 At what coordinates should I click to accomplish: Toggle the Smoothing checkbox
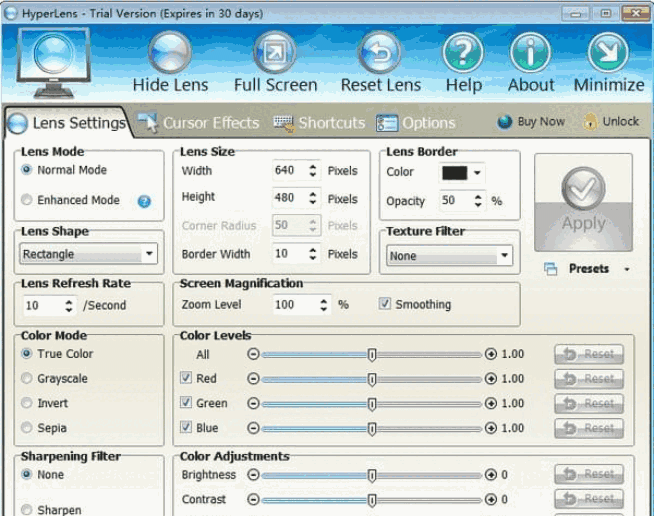coord(385,304)
